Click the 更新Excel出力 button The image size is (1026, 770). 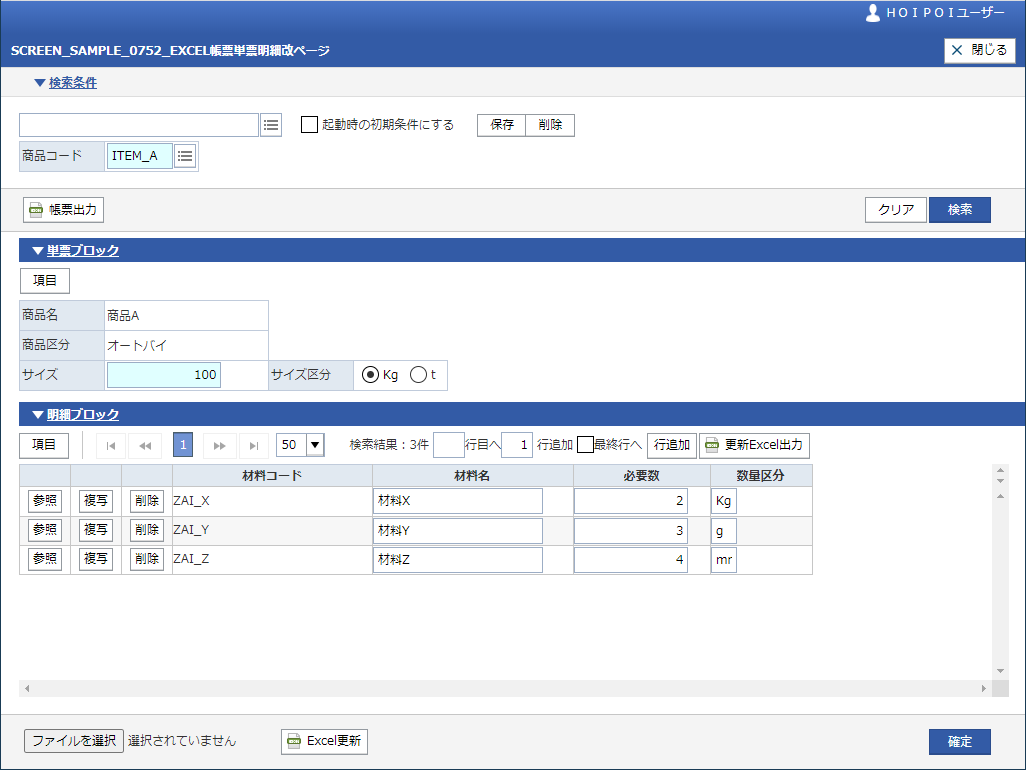754,445
